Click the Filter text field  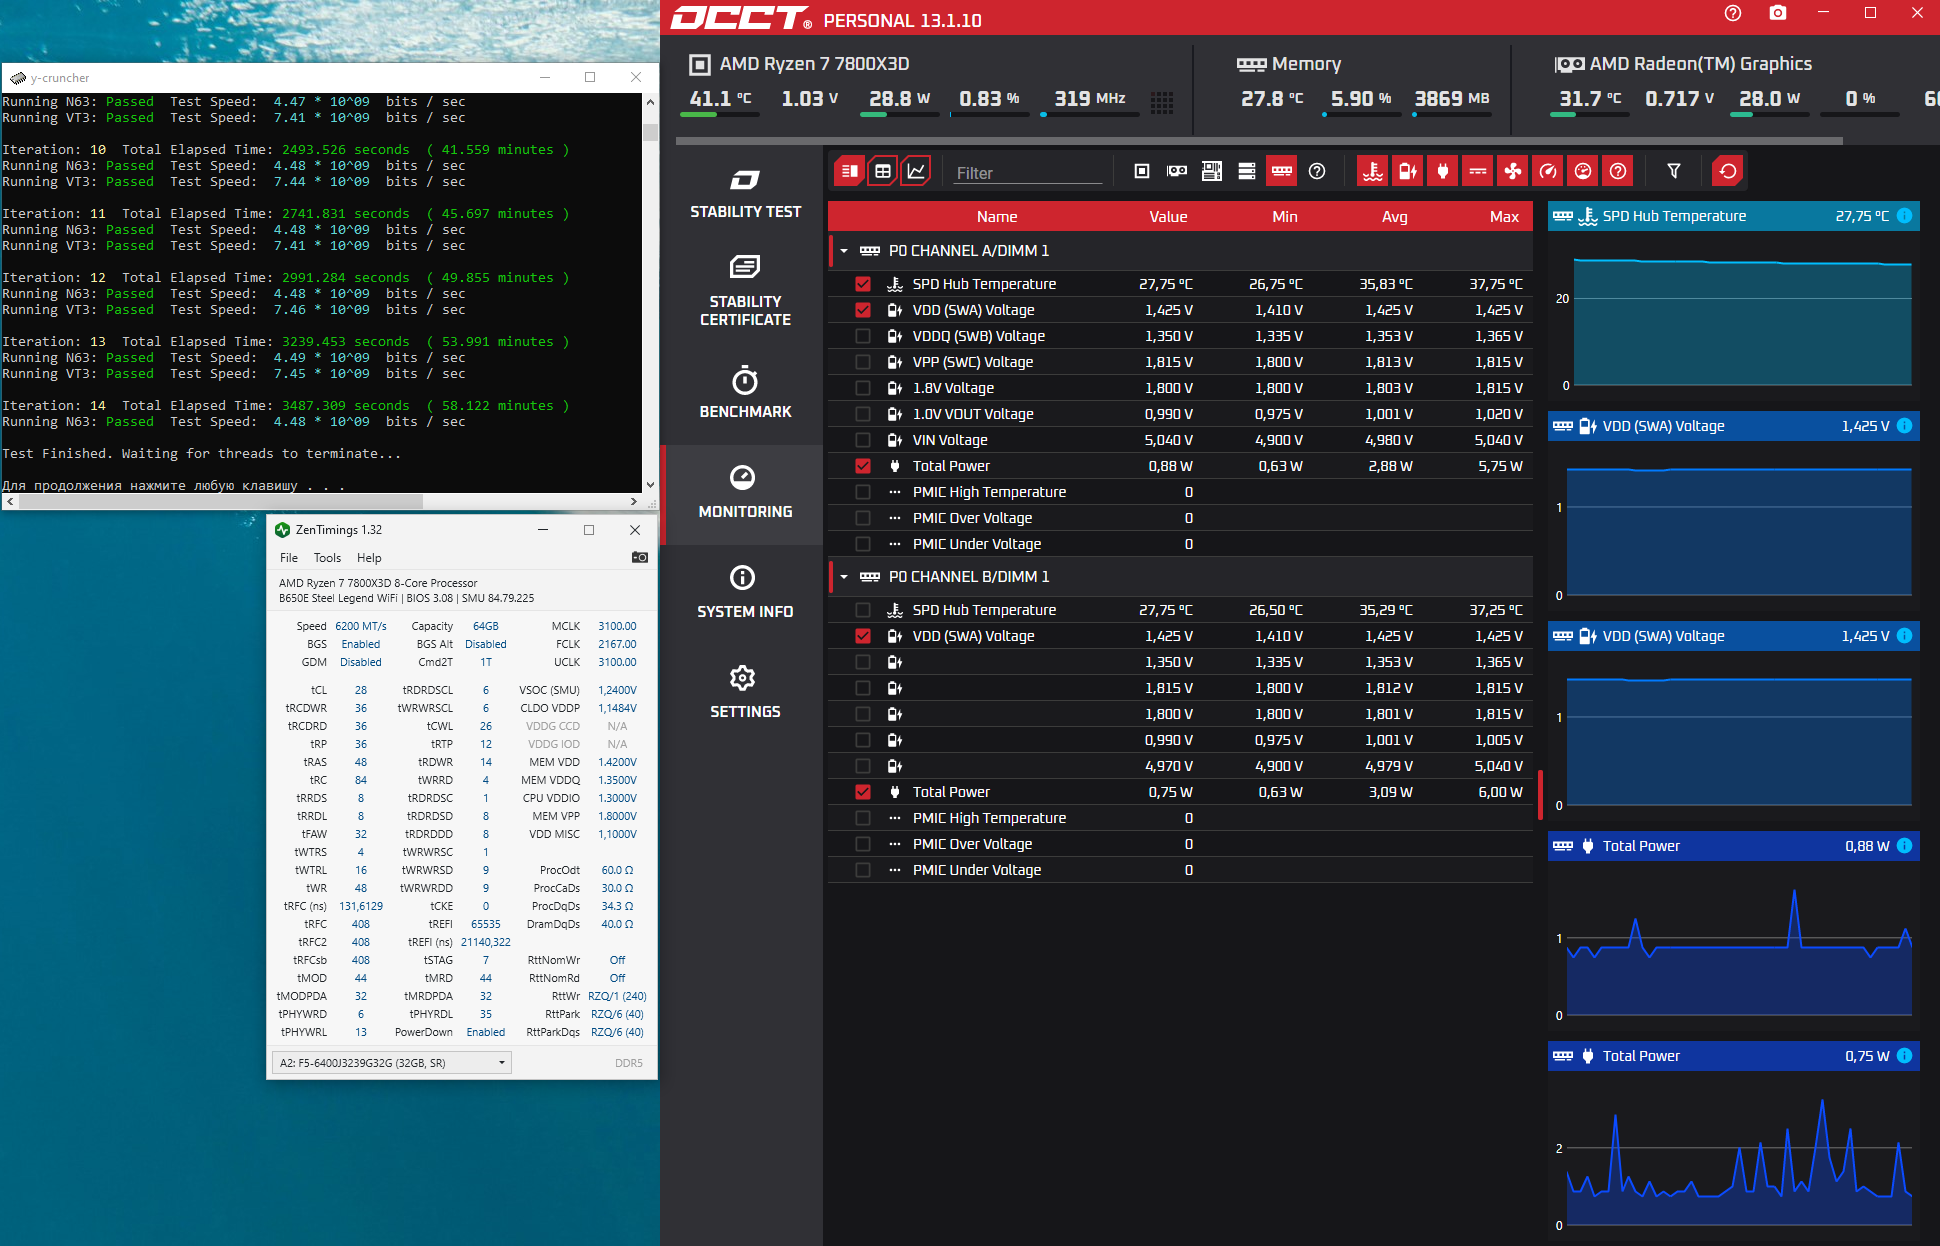coord(1027,173)
